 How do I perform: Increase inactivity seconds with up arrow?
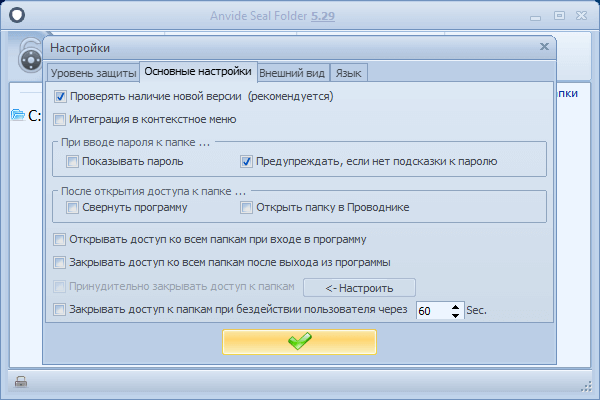pos(455,307)
